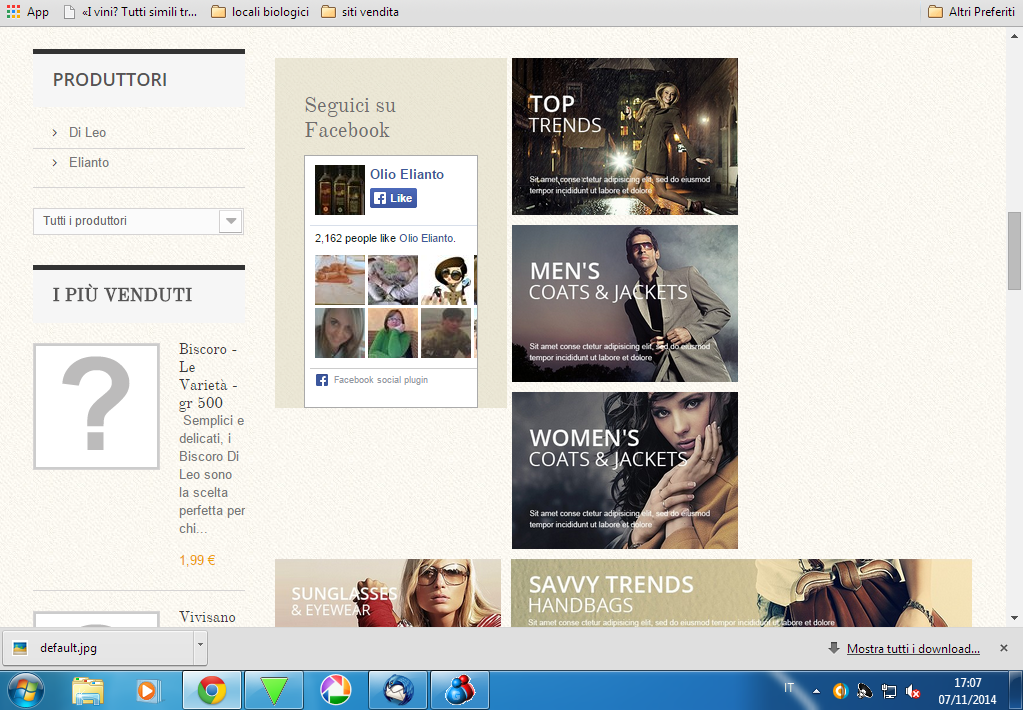Open the «I vini? Tutti simili tr... bookmark
The height and width of the screenshot is (710, 1024).
pos(131,12)
